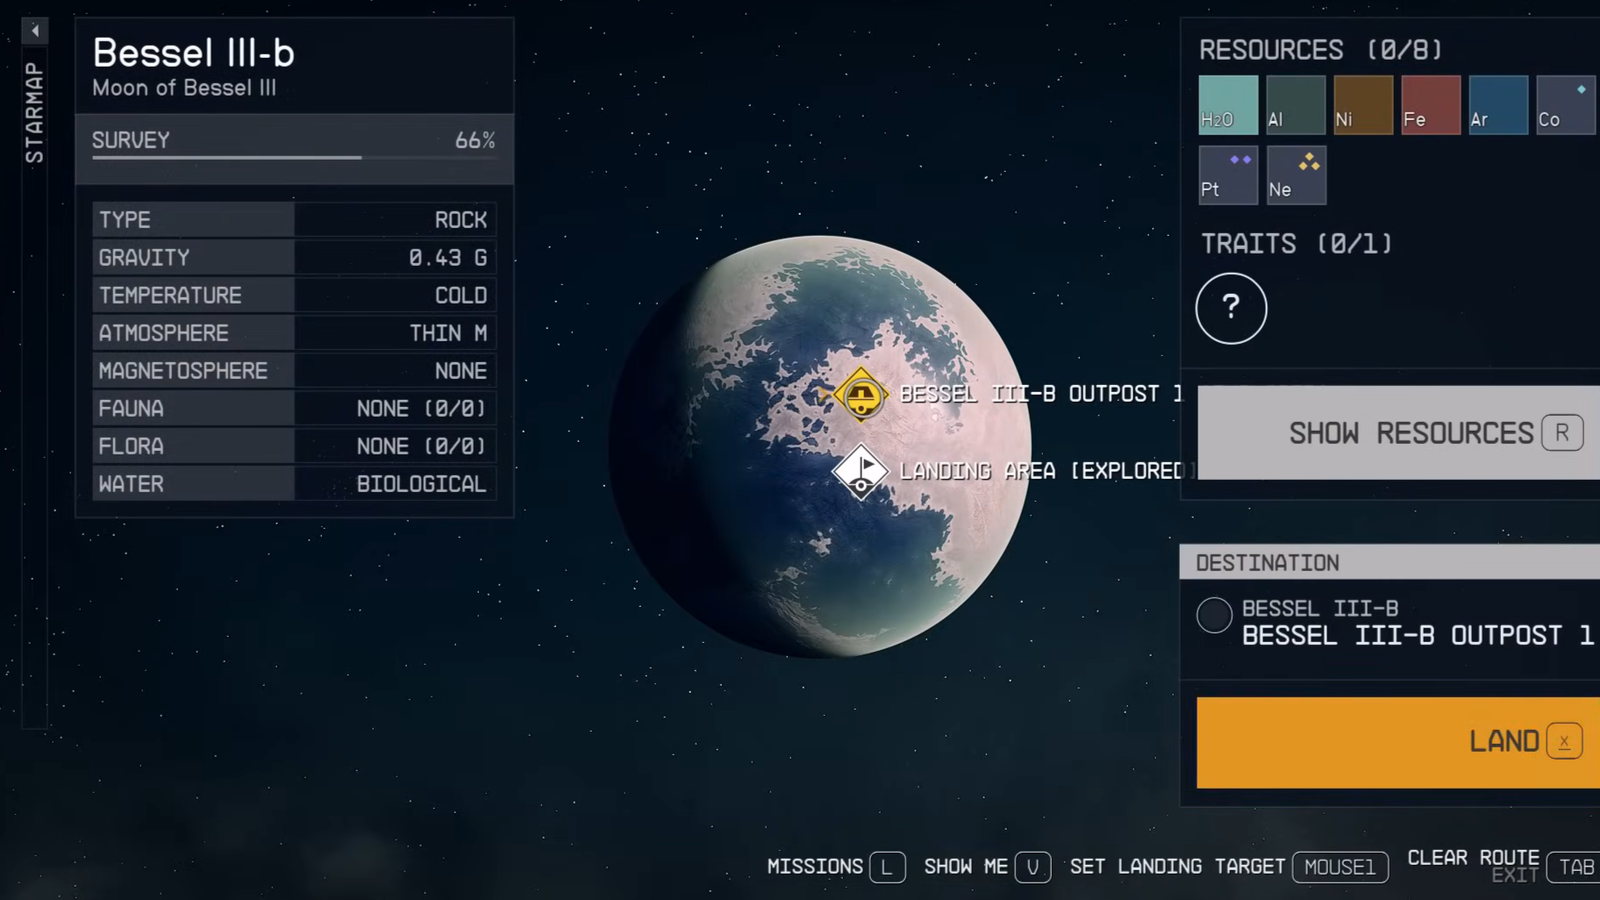
Task: Click the Survey progress bar
Action: click(293, 157)
